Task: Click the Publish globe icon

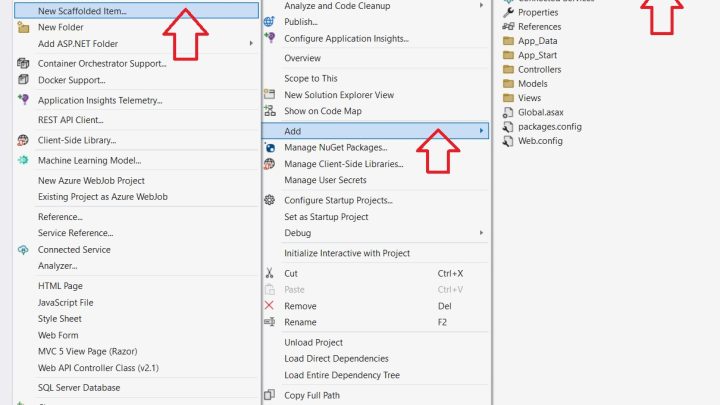Action: (x=269, y=22)
